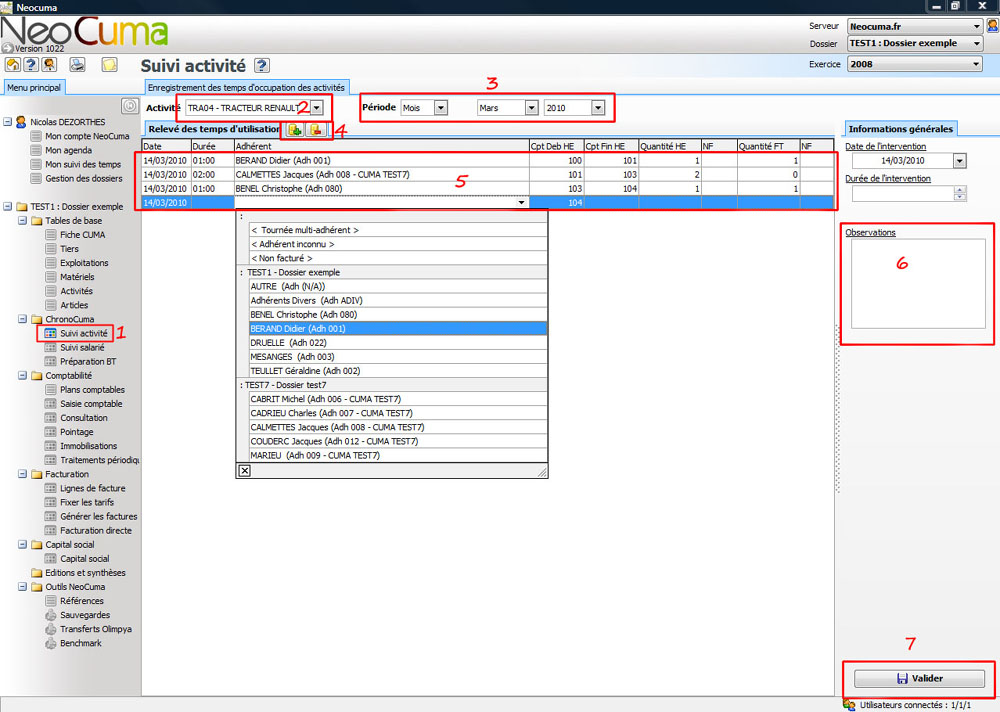The width and height of the screenshot is (1000, 712).
Task: Open Saisie comptable under Comptabilité
Action: click(91, 403)
